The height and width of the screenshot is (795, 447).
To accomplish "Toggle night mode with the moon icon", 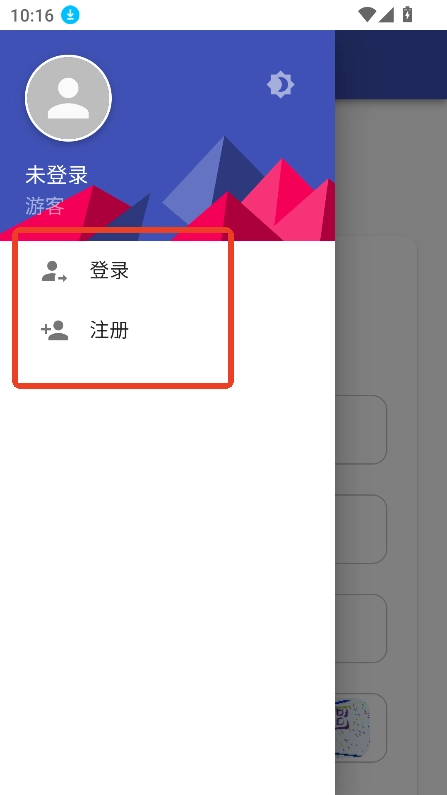I will (280, 85).
